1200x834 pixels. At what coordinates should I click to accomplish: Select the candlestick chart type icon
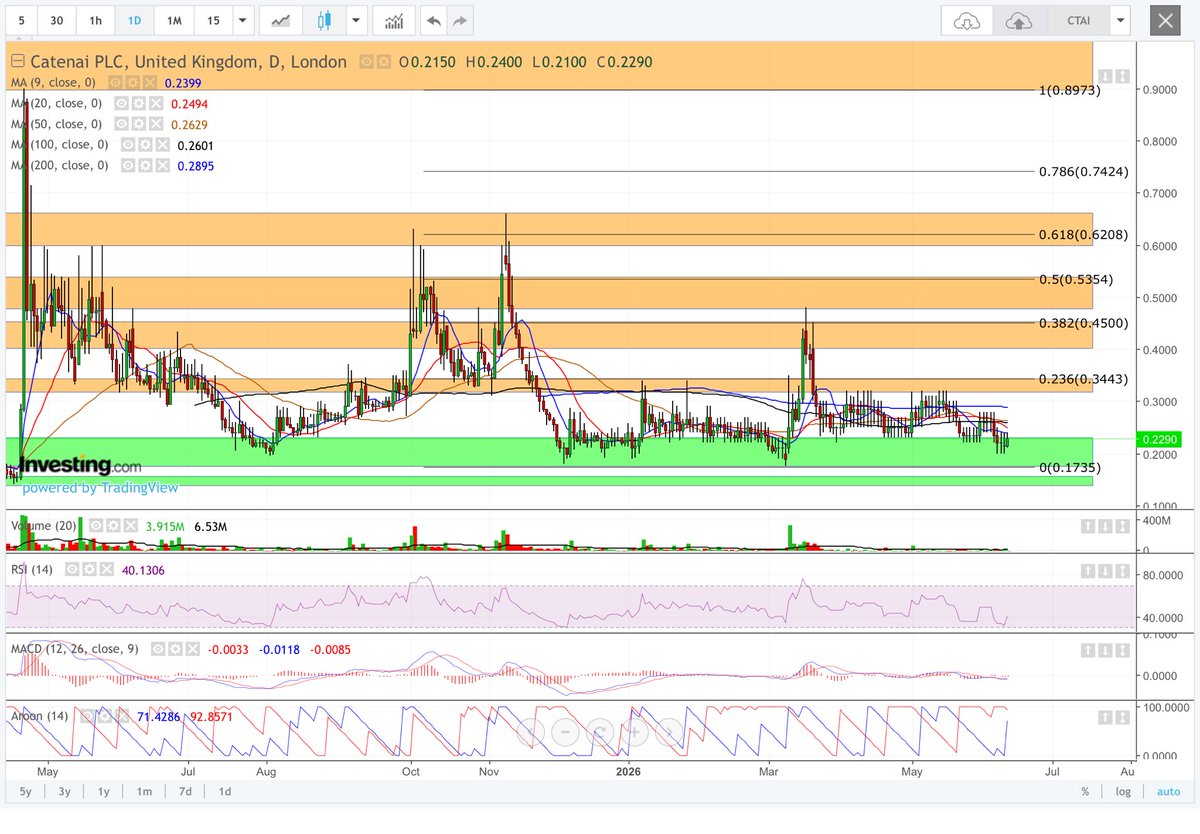[x=324, y=20]
